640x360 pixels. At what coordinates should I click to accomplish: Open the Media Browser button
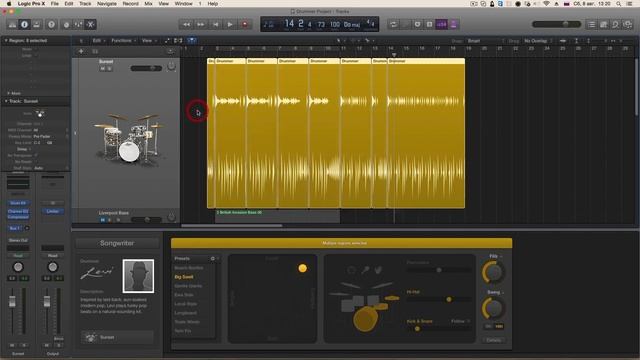click(628, 24)
